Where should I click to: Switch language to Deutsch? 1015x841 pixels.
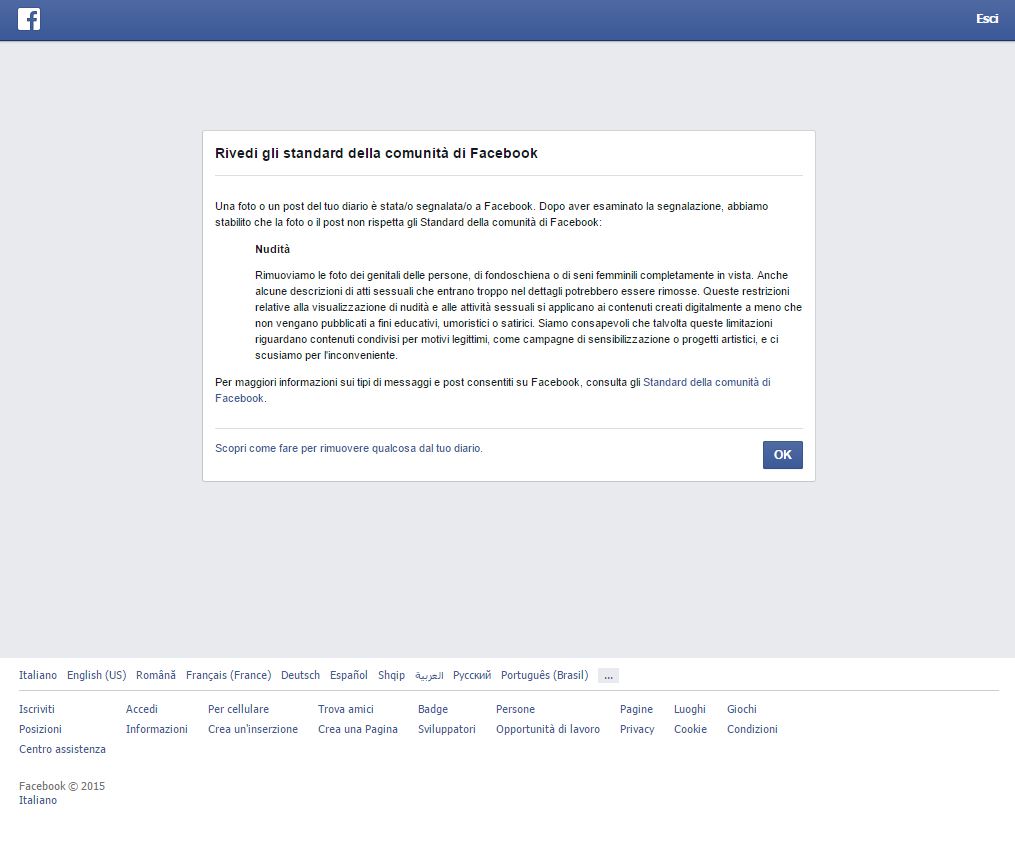[300, 675]
